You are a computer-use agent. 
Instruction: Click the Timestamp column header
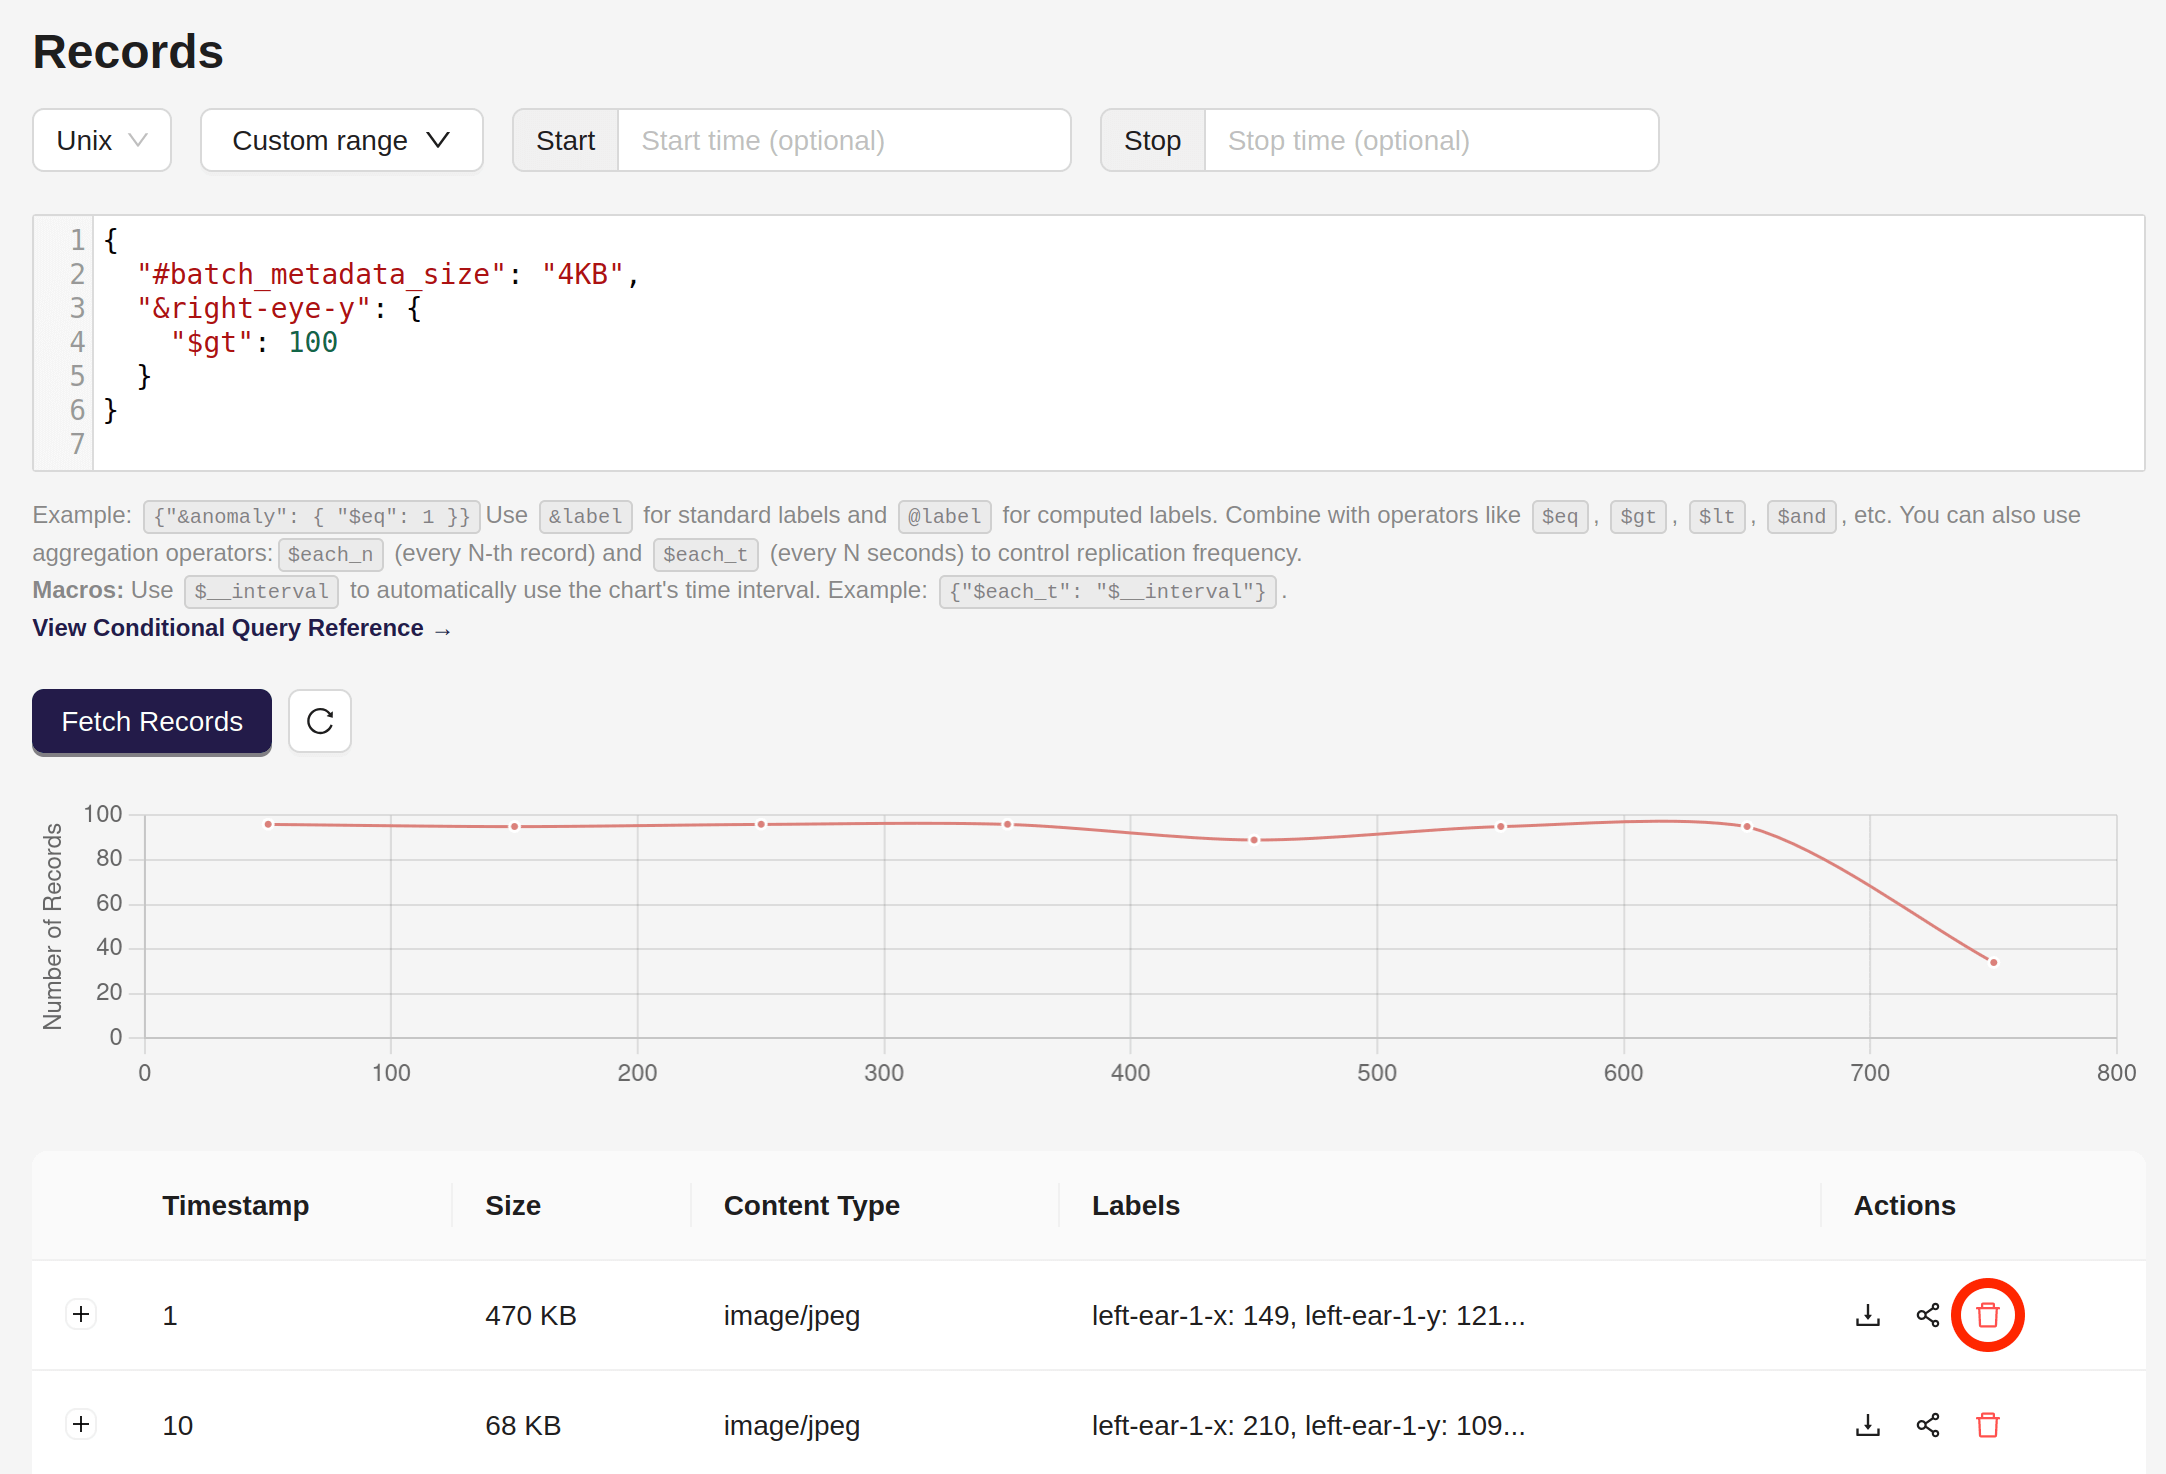tap(236, 1205)
